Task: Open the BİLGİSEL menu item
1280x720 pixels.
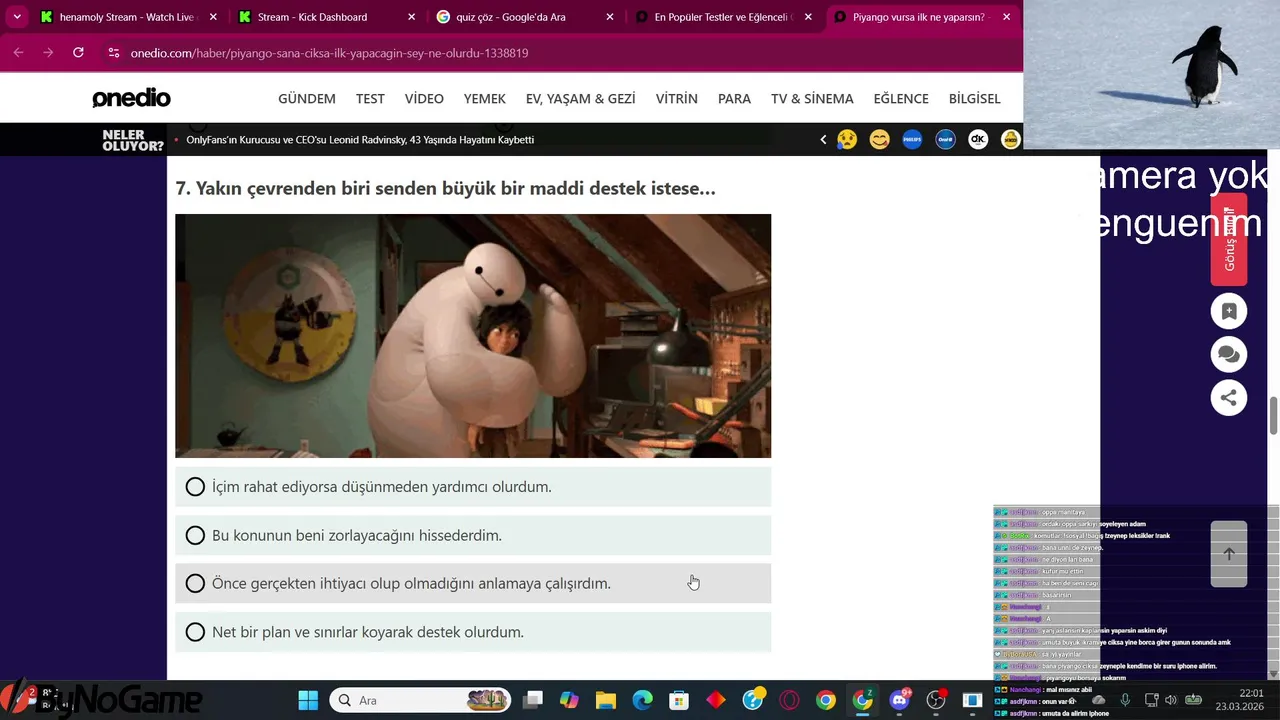Action: pyautogui.click(x=975, y=98)
